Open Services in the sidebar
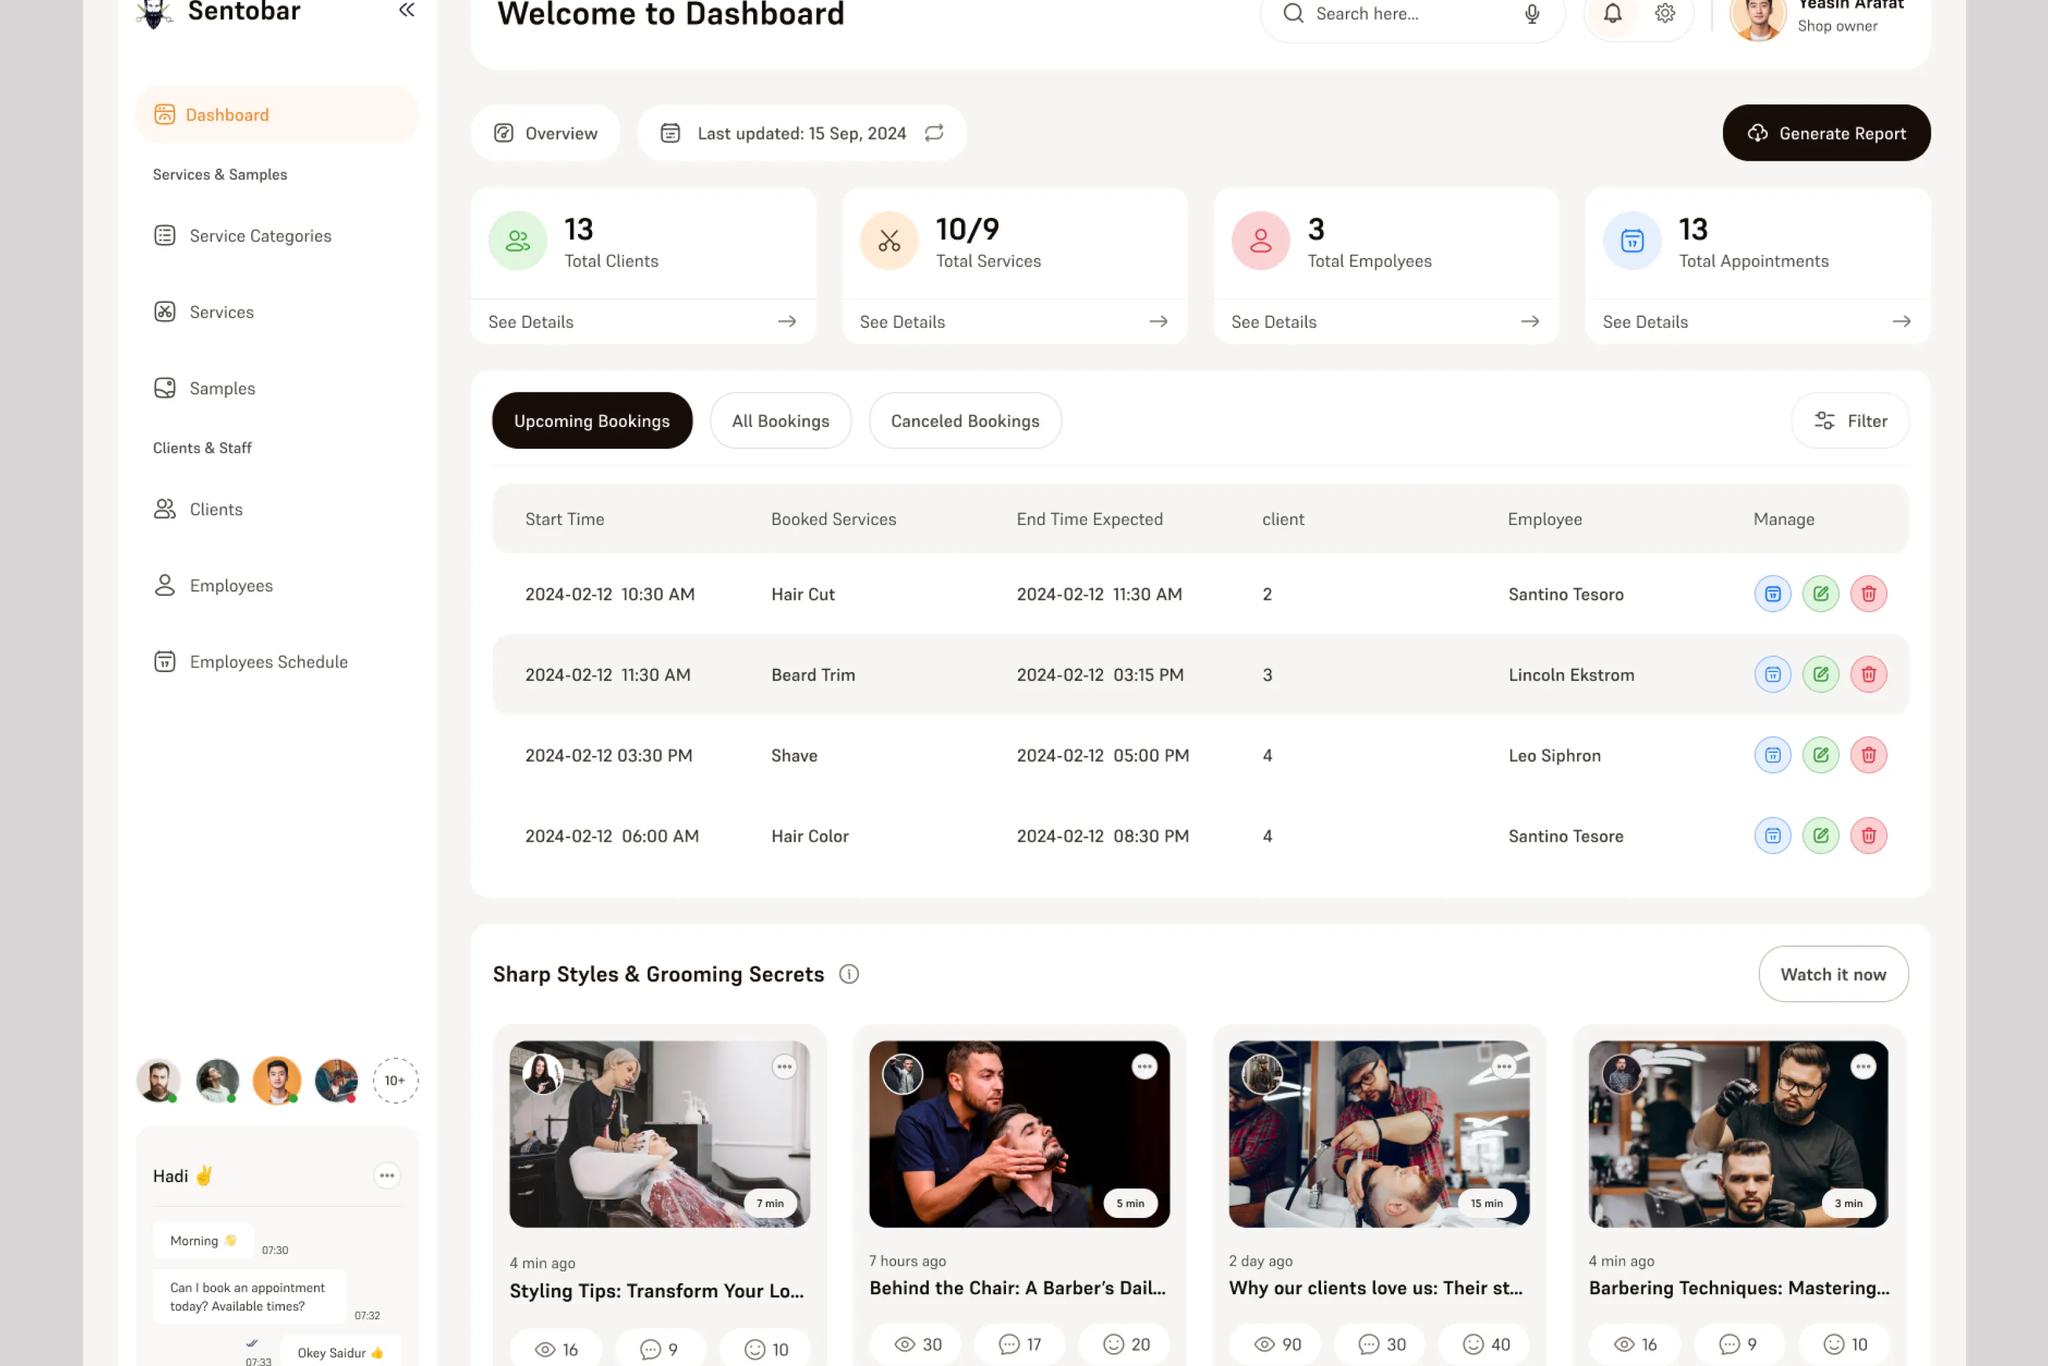This screenshot has width=2048, height=1366. pos(204,312)
